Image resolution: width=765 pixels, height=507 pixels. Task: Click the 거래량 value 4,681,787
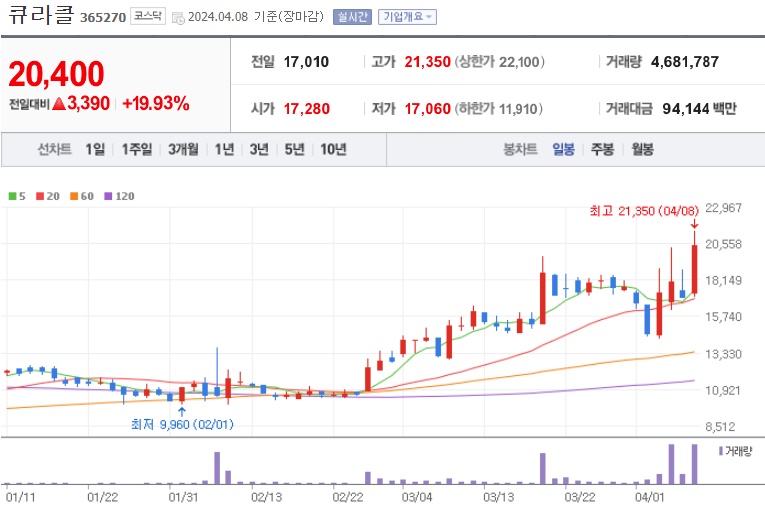click(685, 62)
